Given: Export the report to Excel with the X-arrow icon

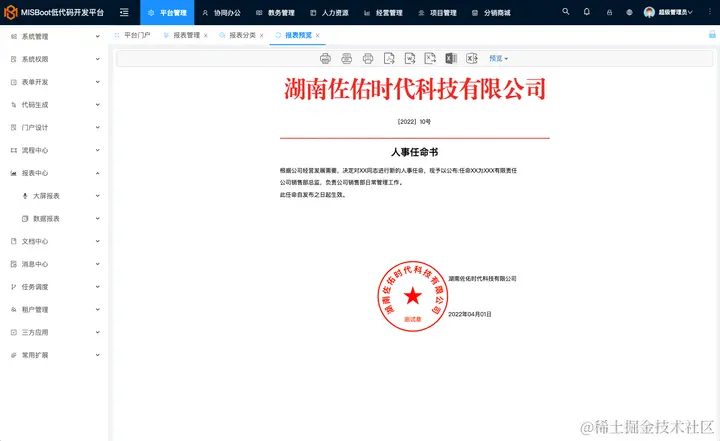Looking at the screenshot, I should (430, 58).
